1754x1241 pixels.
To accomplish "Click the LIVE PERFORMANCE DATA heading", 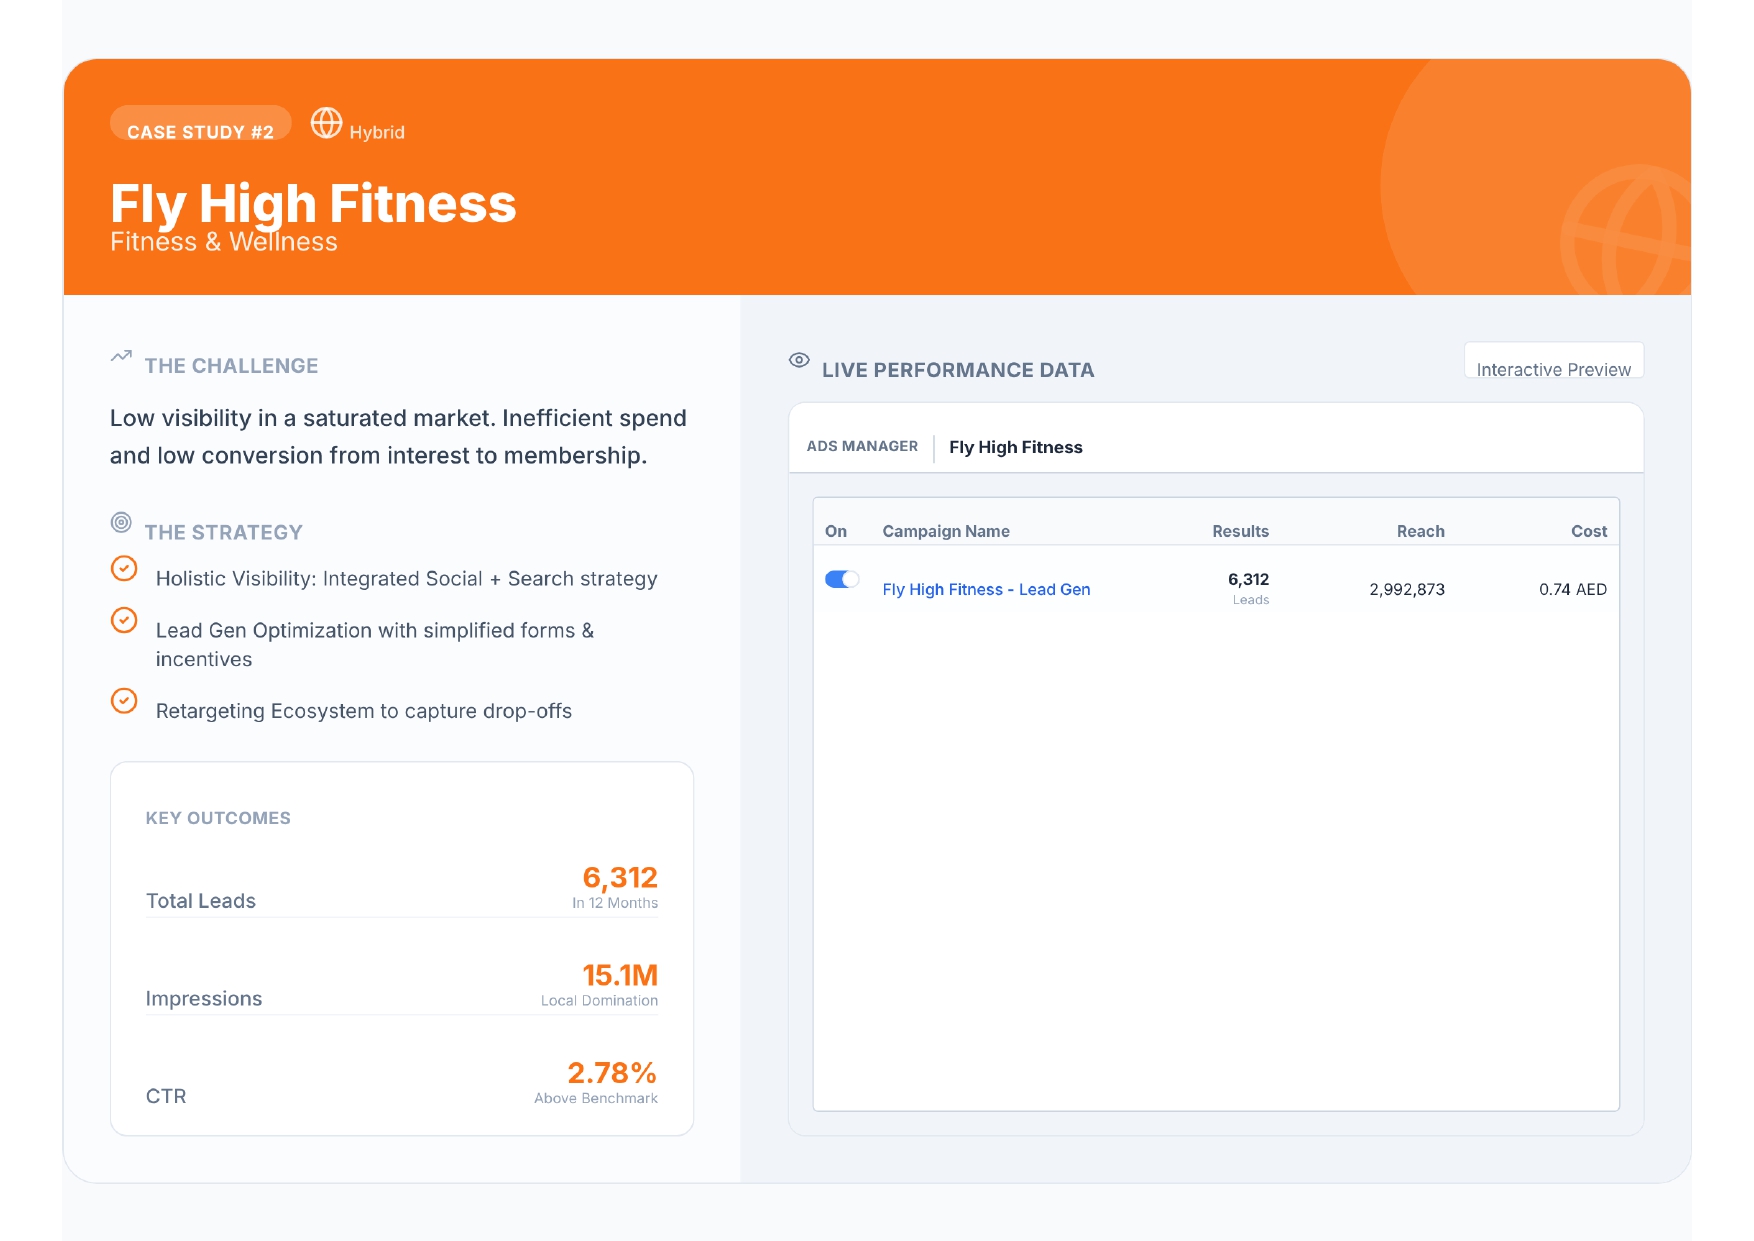I will (958, 370).
